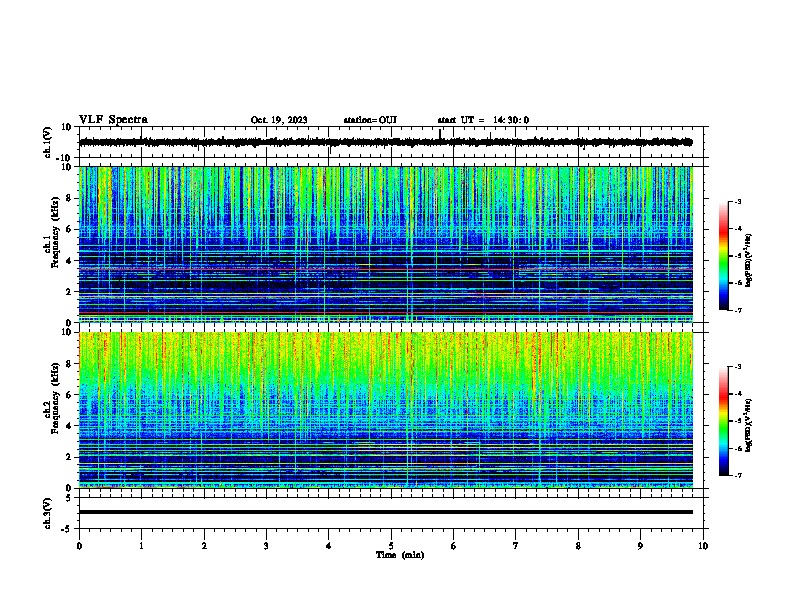Screen dimensions: 792x612
Task: Click the log(PSD) label beside ch.2 color bar
Action: (x=749, y=425)
